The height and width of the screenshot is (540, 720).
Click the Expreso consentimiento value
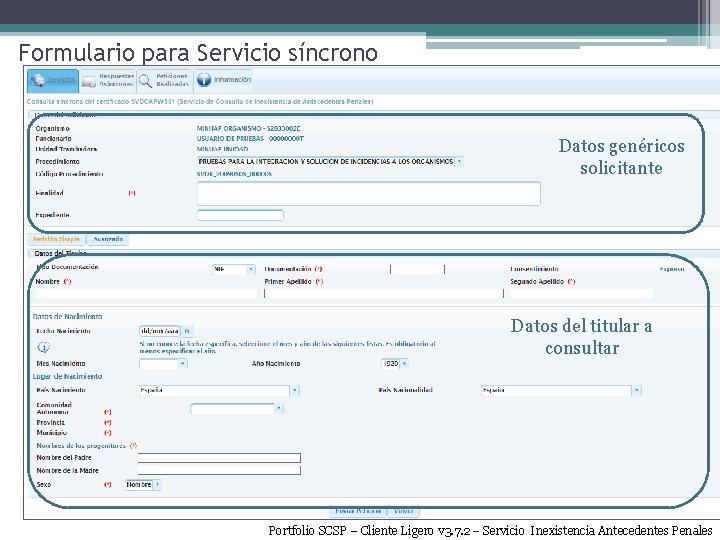(672, 269)
